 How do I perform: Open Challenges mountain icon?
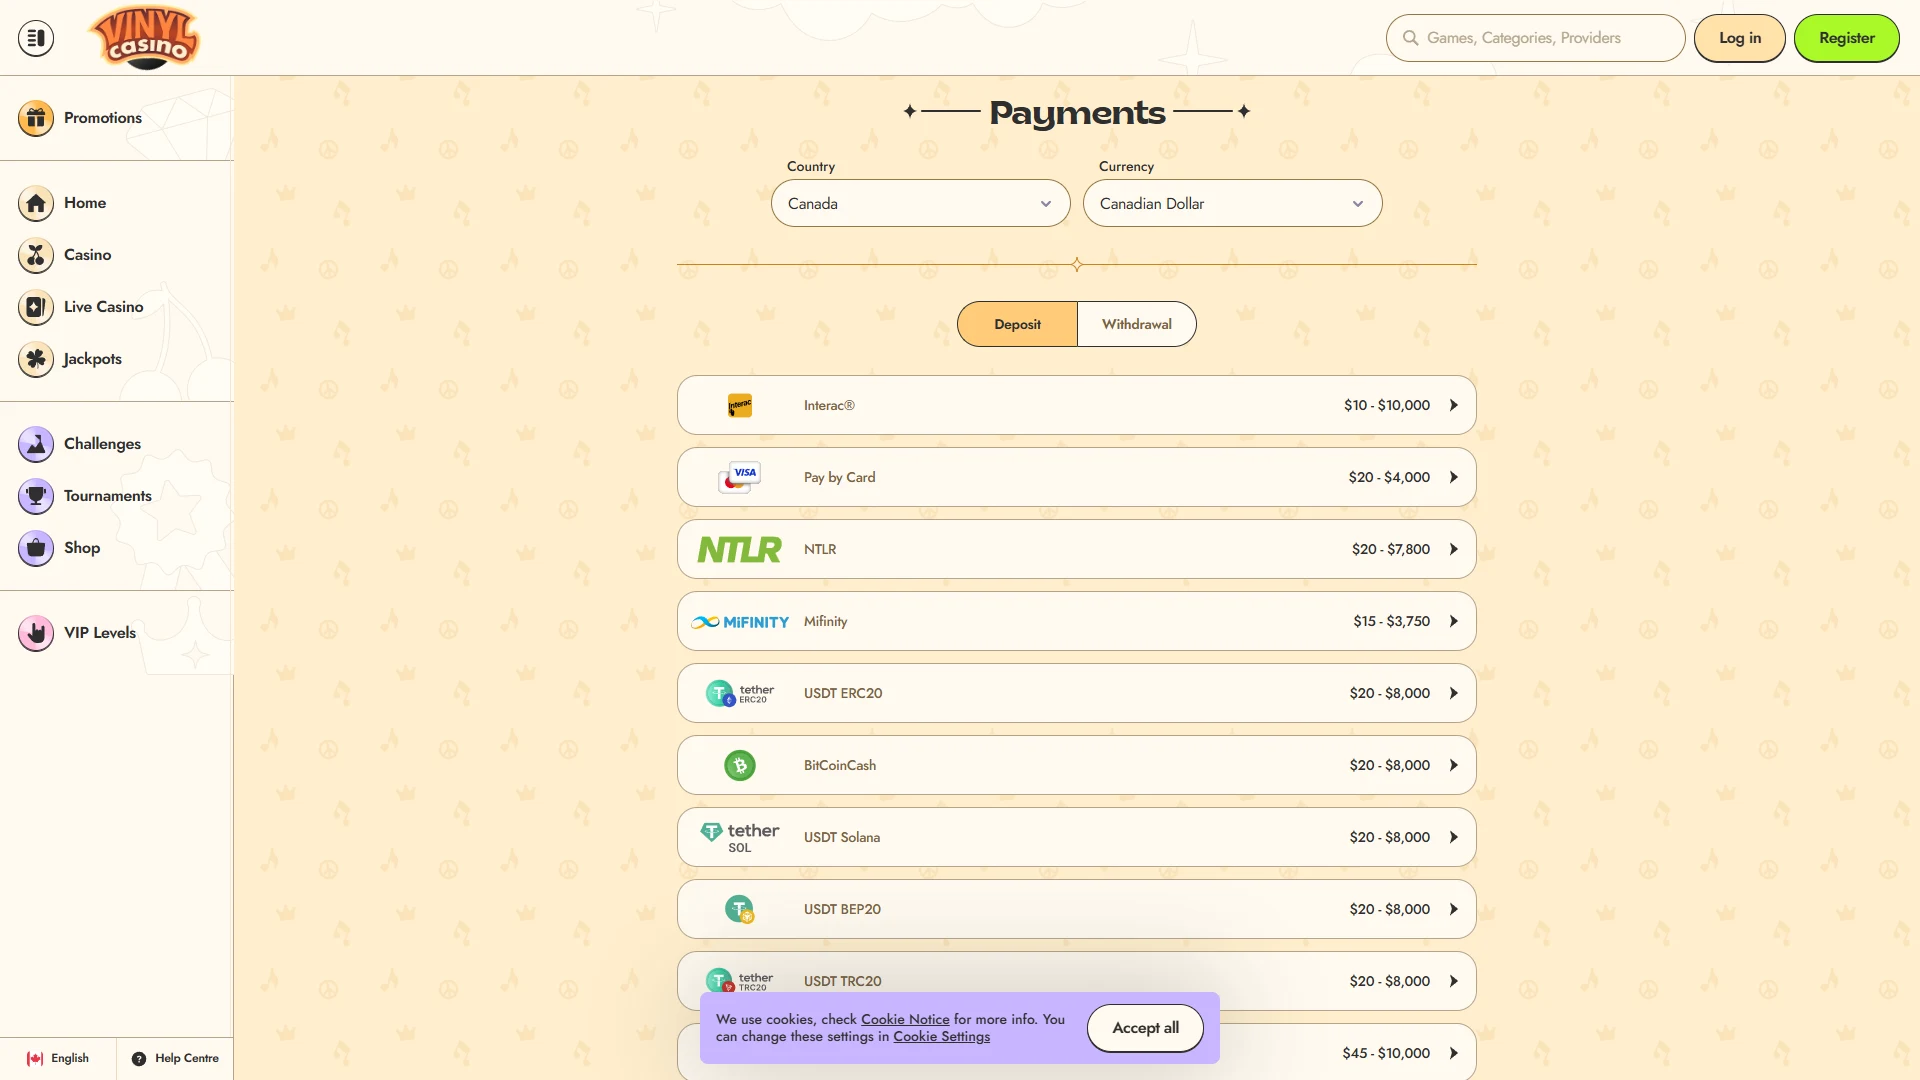click(36, 444)
